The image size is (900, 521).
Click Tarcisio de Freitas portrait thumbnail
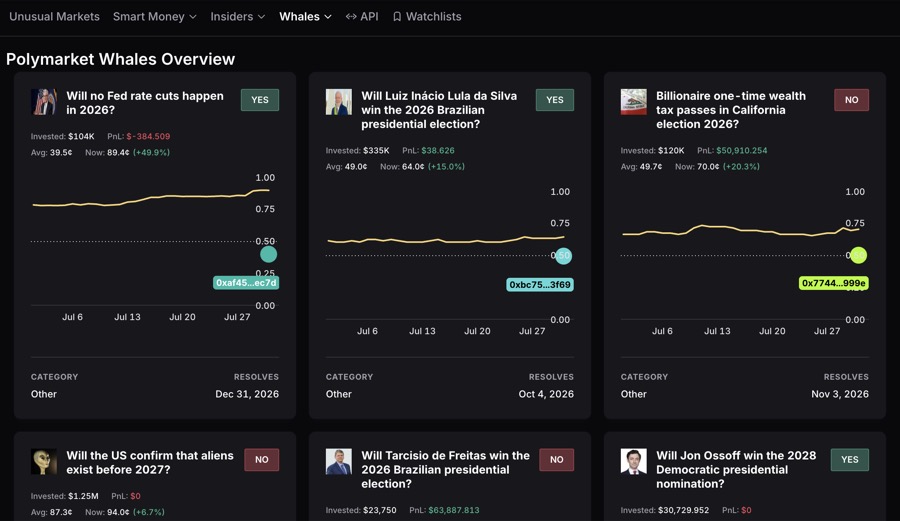click(x=339, y=461)
